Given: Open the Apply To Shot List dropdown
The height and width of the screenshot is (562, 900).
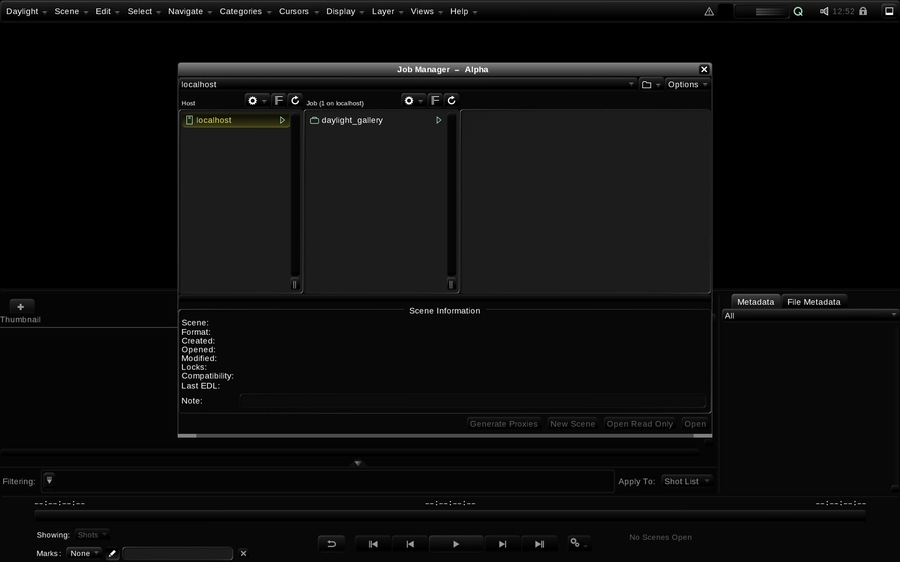Looking at the screenshot, I should pyautogui.click(x=686, y=481).
